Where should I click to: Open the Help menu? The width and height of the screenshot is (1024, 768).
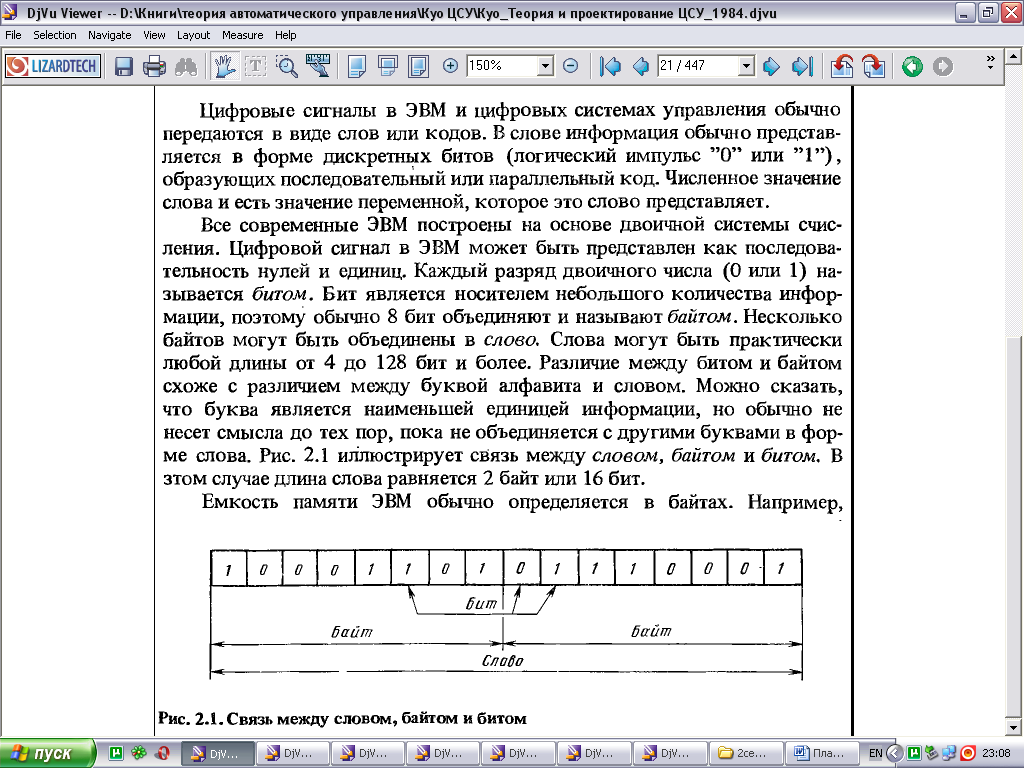pos(285,35)
